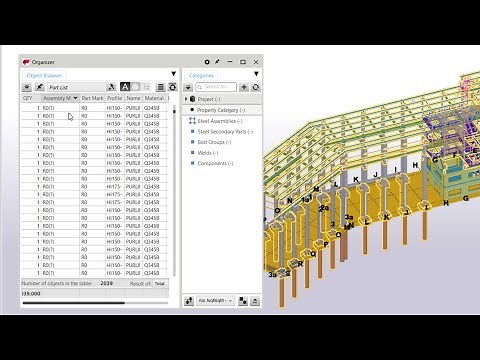Select Steel Secondary Parts category

tap(225, 132)
